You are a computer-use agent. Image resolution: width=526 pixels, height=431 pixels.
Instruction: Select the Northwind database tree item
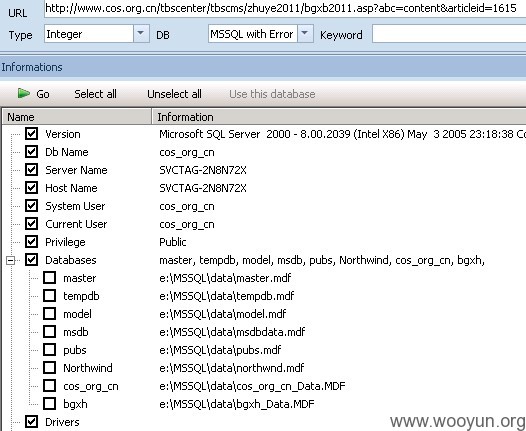coord(88,368)
